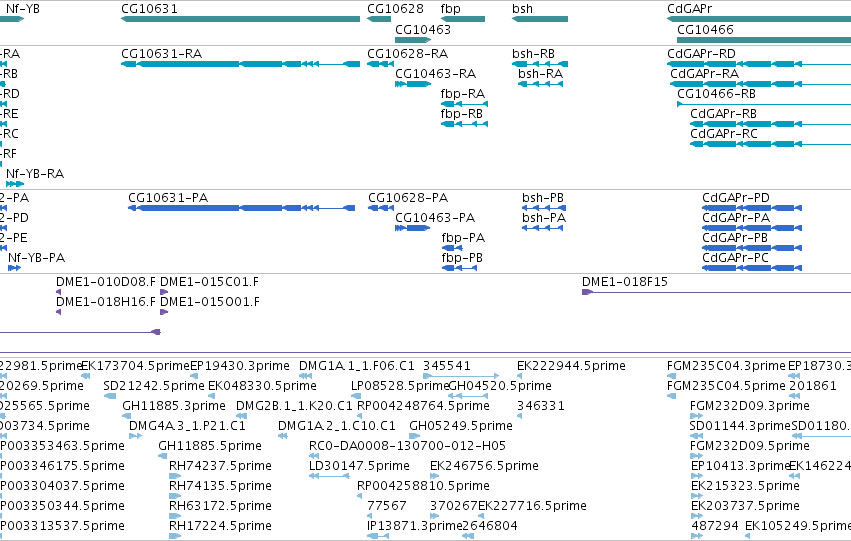Select the CdGAPr gene label
851x541 pixels.
coord(689,9)
